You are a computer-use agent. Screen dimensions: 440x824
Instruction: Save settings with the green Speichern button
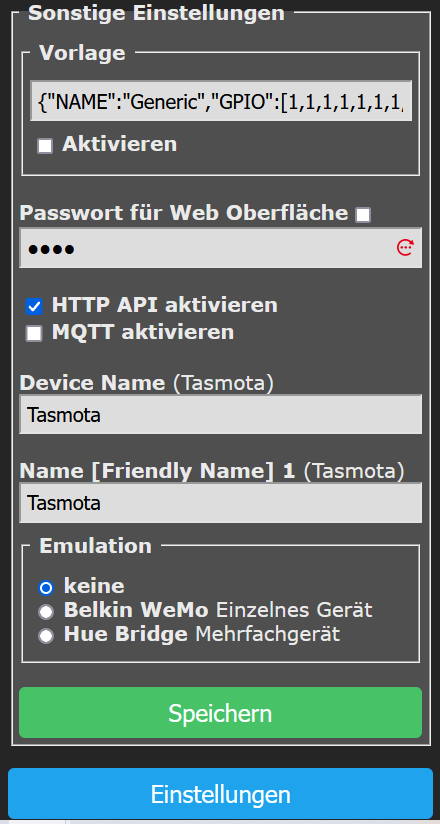(221, 713)
